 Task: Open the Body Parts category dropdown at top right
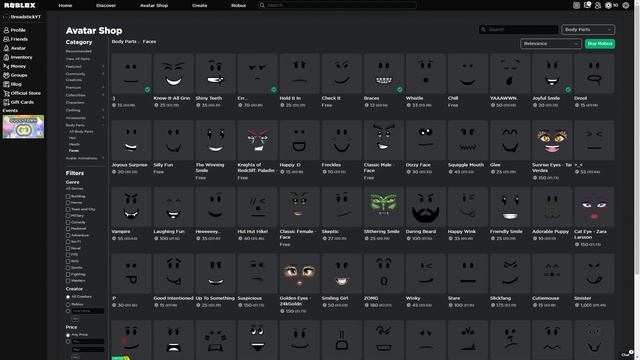point(588,29)
